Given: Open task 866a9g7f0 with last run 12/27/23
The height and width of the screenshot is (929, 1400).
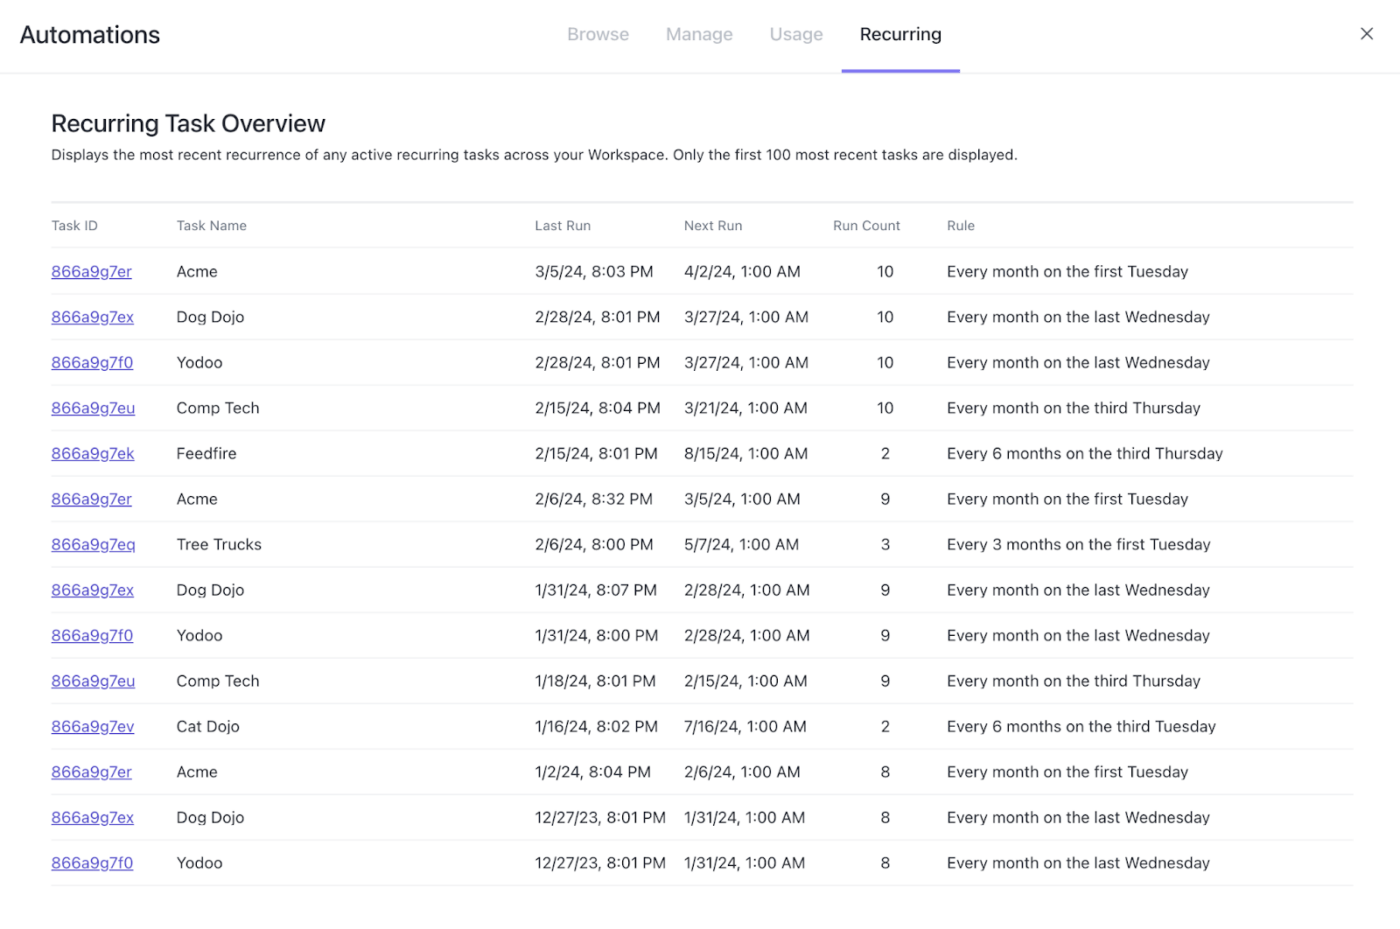Looking at the screenshot, I should point(92,863).
